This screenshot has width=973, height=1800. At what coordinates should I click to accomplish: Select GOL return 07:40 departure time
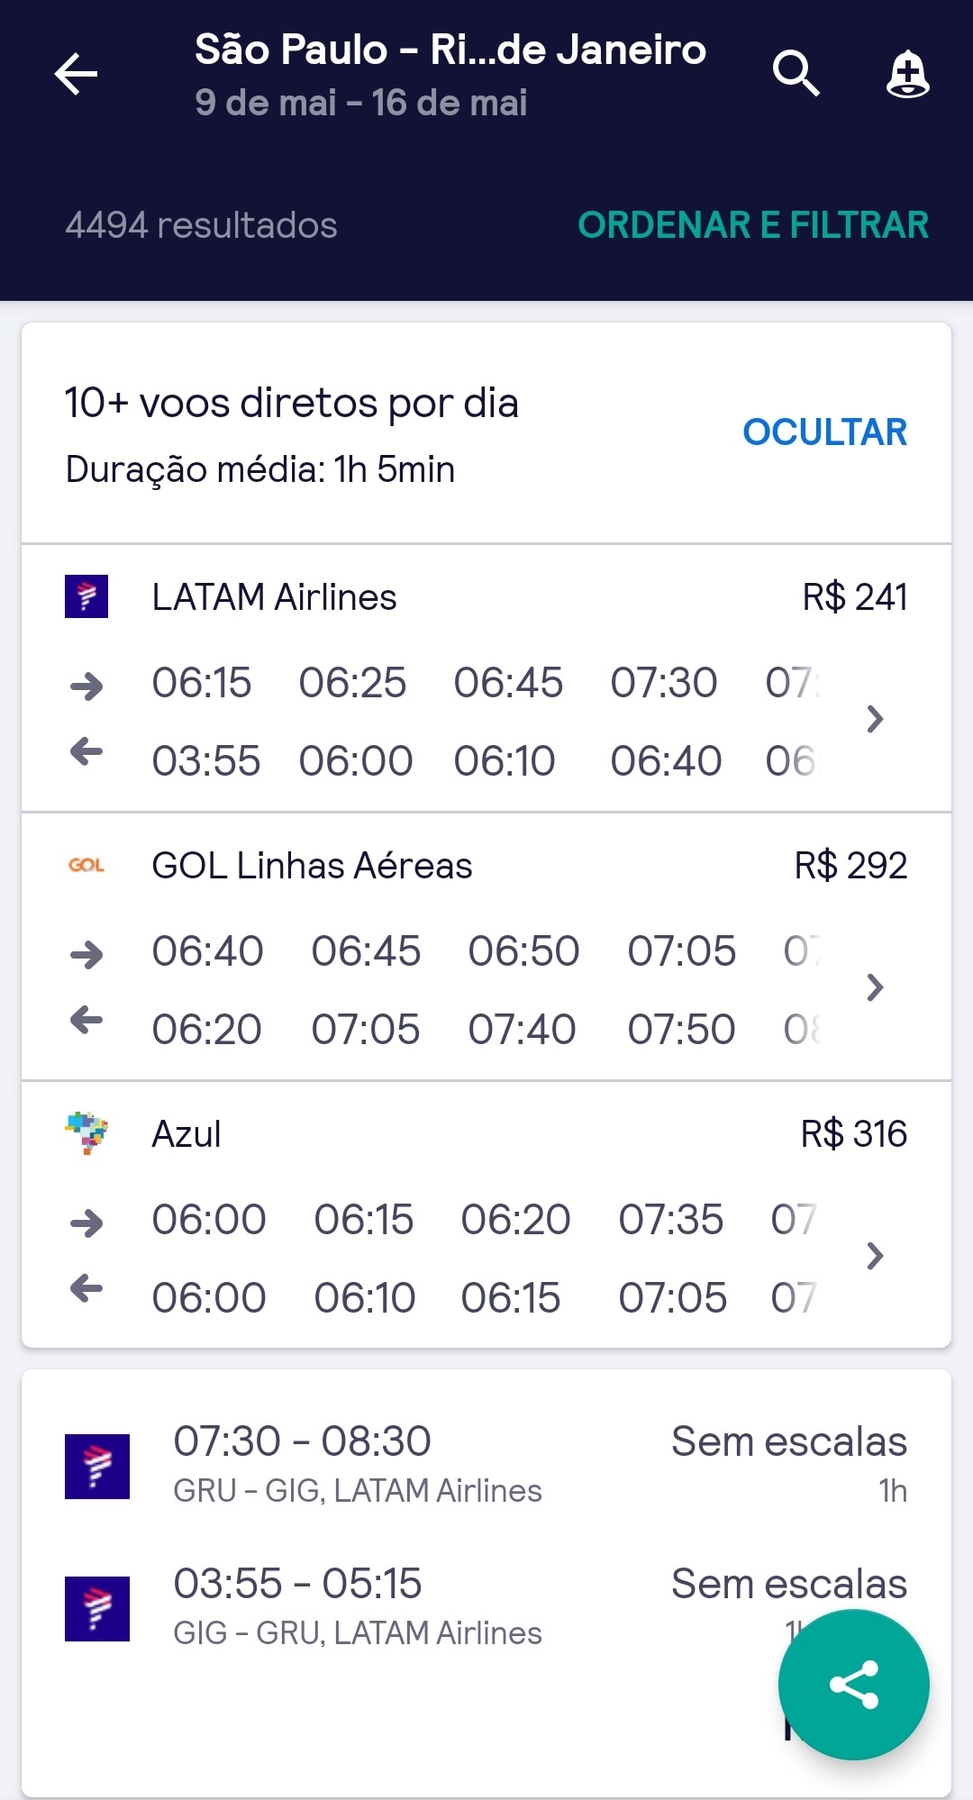tap(522, 1029)
